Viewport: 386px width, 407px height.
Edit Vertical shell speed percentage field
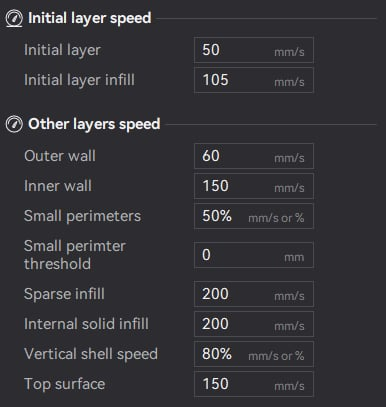point(254,354)
